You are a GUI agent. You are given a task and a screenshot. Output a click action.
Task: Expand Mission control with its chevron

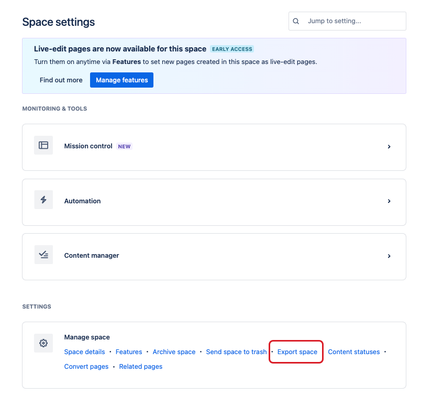pyautogui.click(x=389, y=147)
